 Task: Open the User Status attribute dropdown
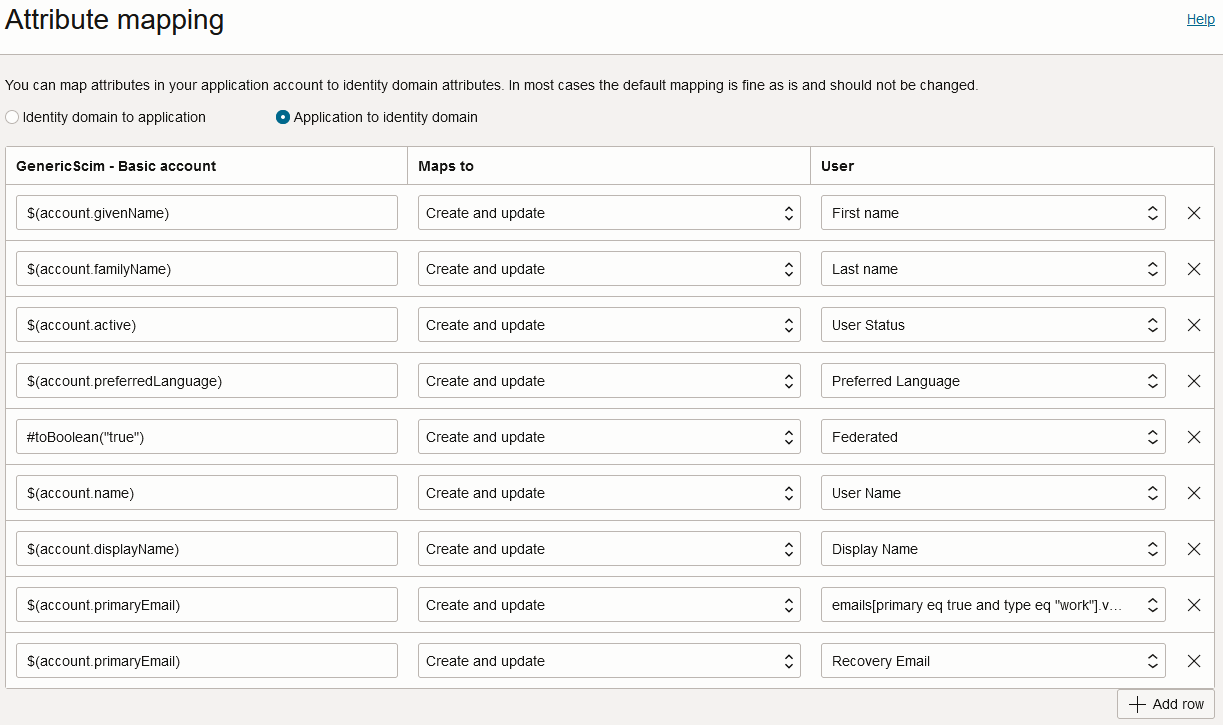(x=993, y=325)
